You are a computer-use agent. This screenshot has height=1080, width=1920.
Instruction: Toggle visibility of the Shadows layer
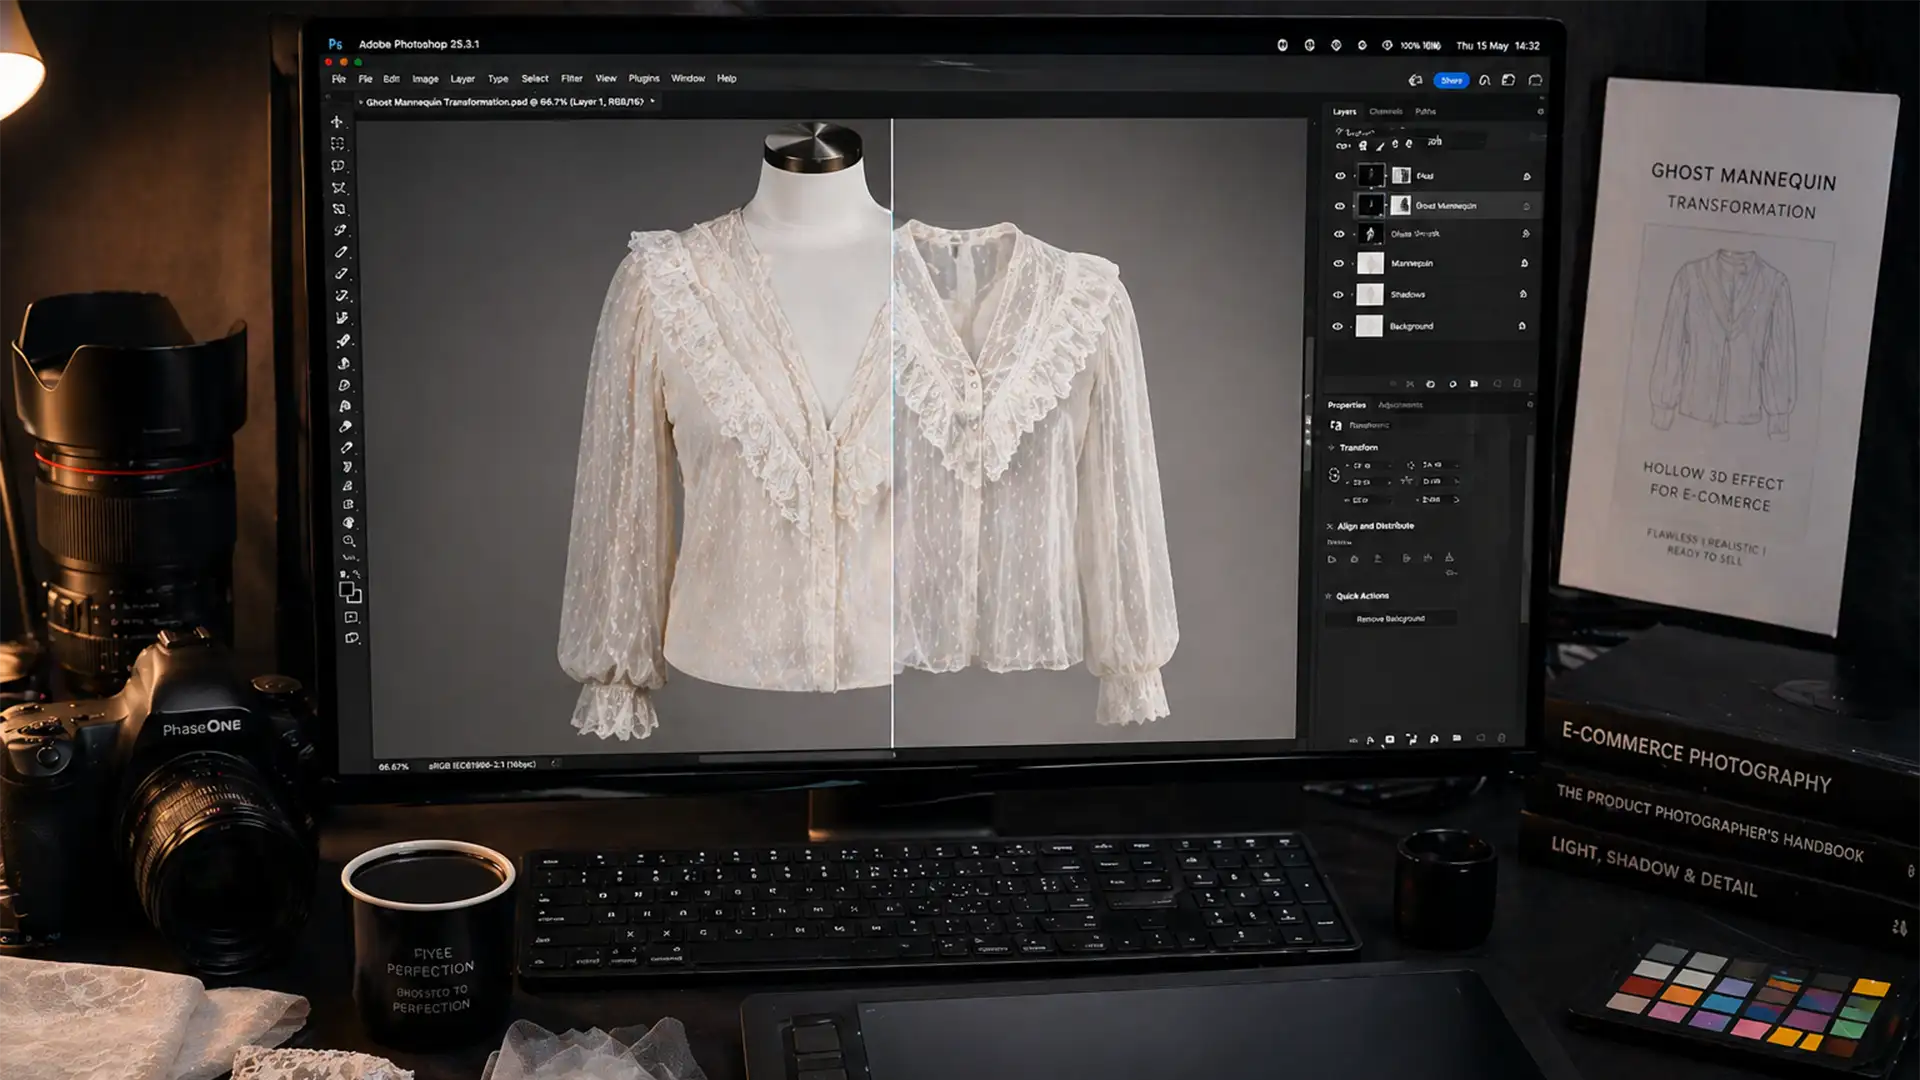[1340, 295]
